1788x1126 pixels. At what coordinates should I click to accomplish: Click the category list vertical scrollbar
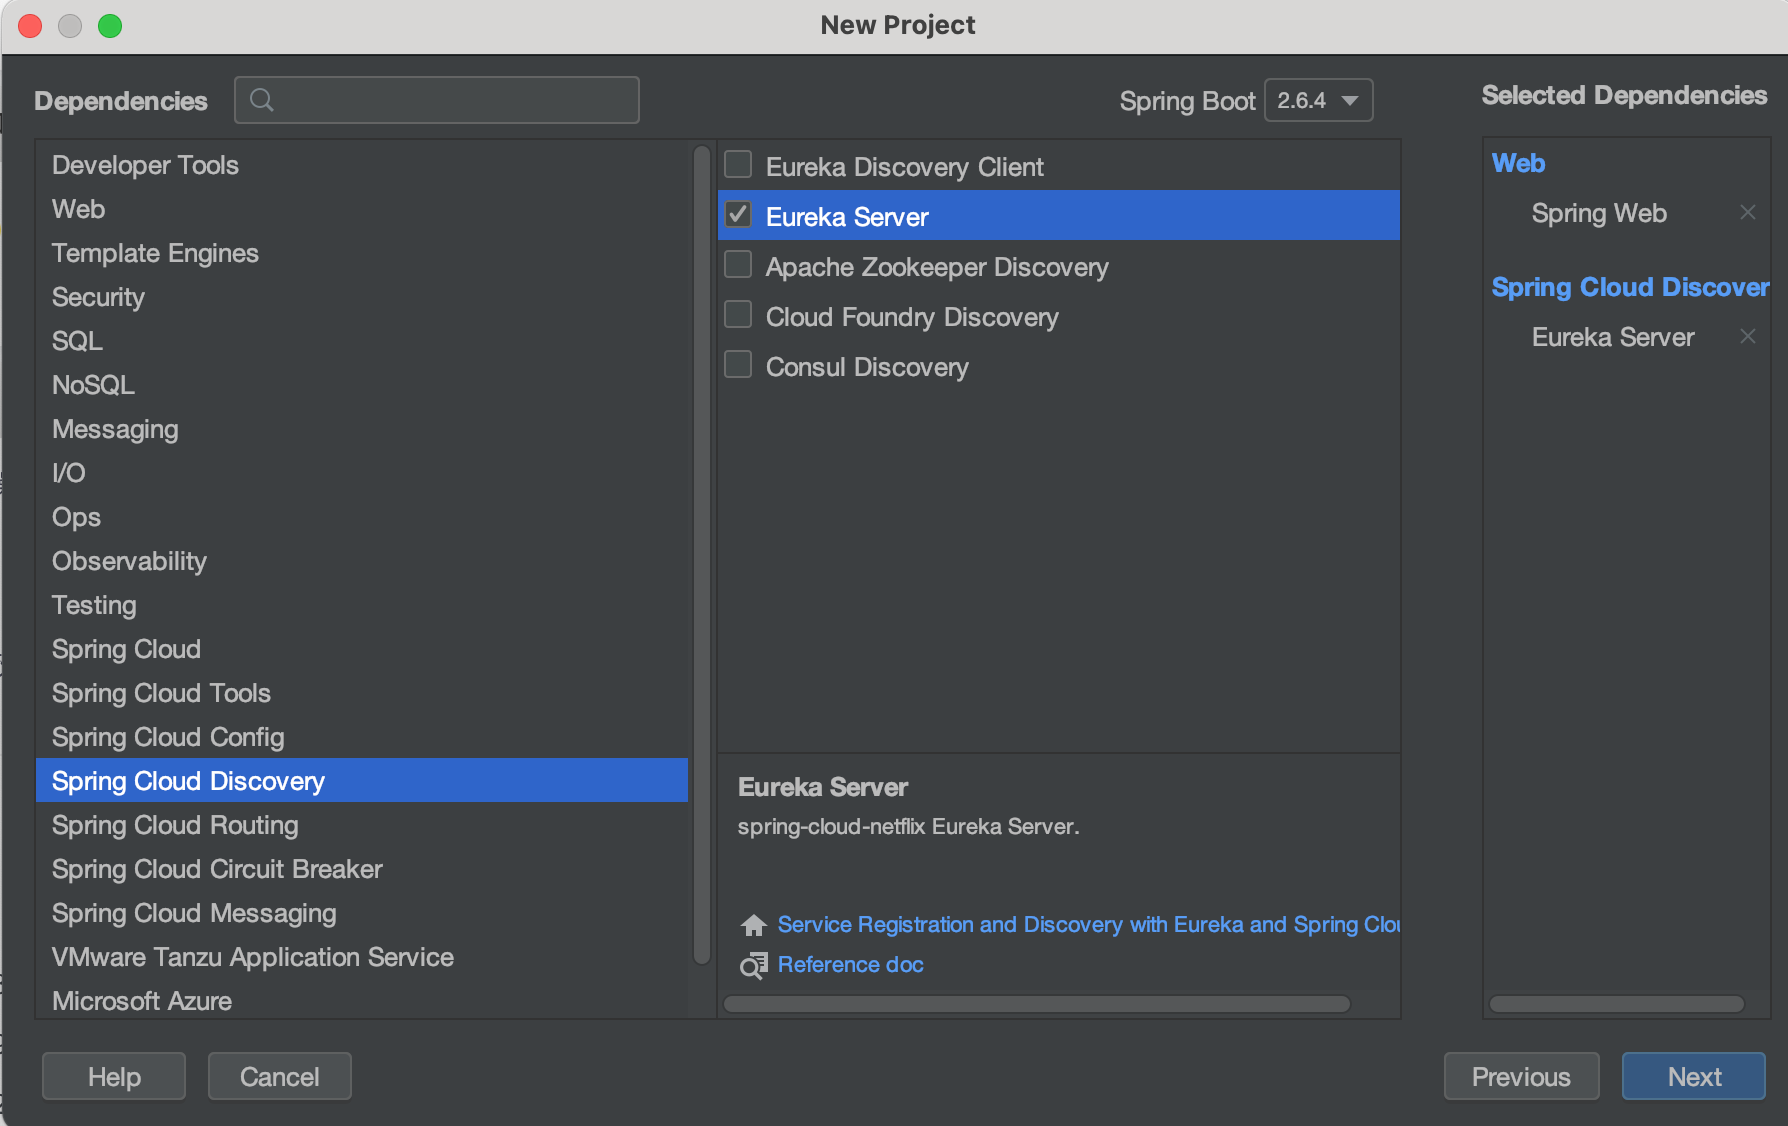click(x=702, y=555)
